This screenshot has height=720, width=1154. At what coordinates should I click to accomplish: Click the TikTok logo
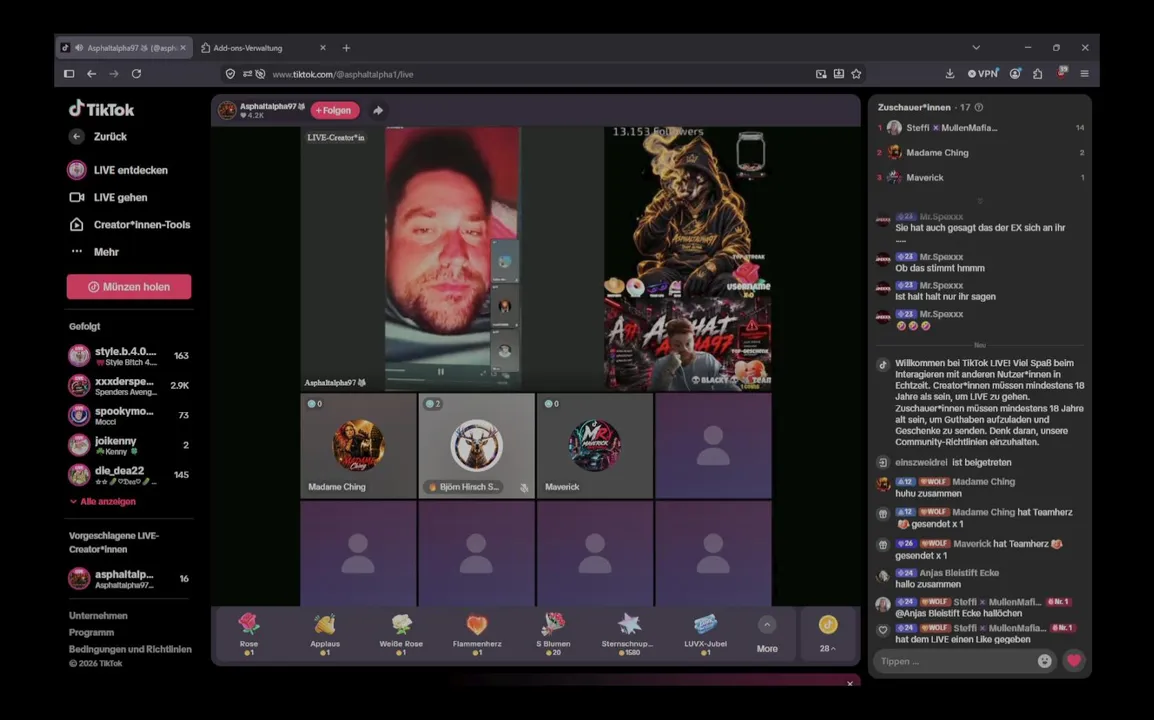coord(102,109)
